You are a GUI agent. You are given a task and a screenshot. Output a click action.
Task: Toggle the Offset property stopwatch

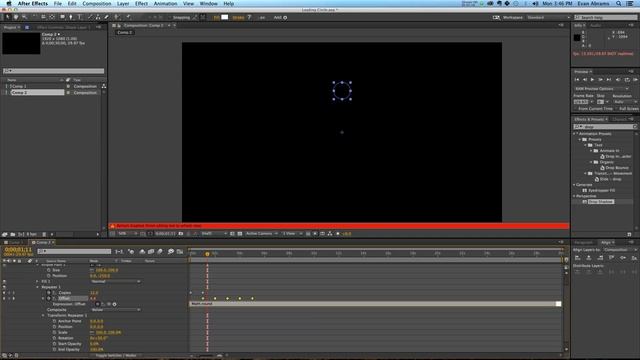coord(49,298)
